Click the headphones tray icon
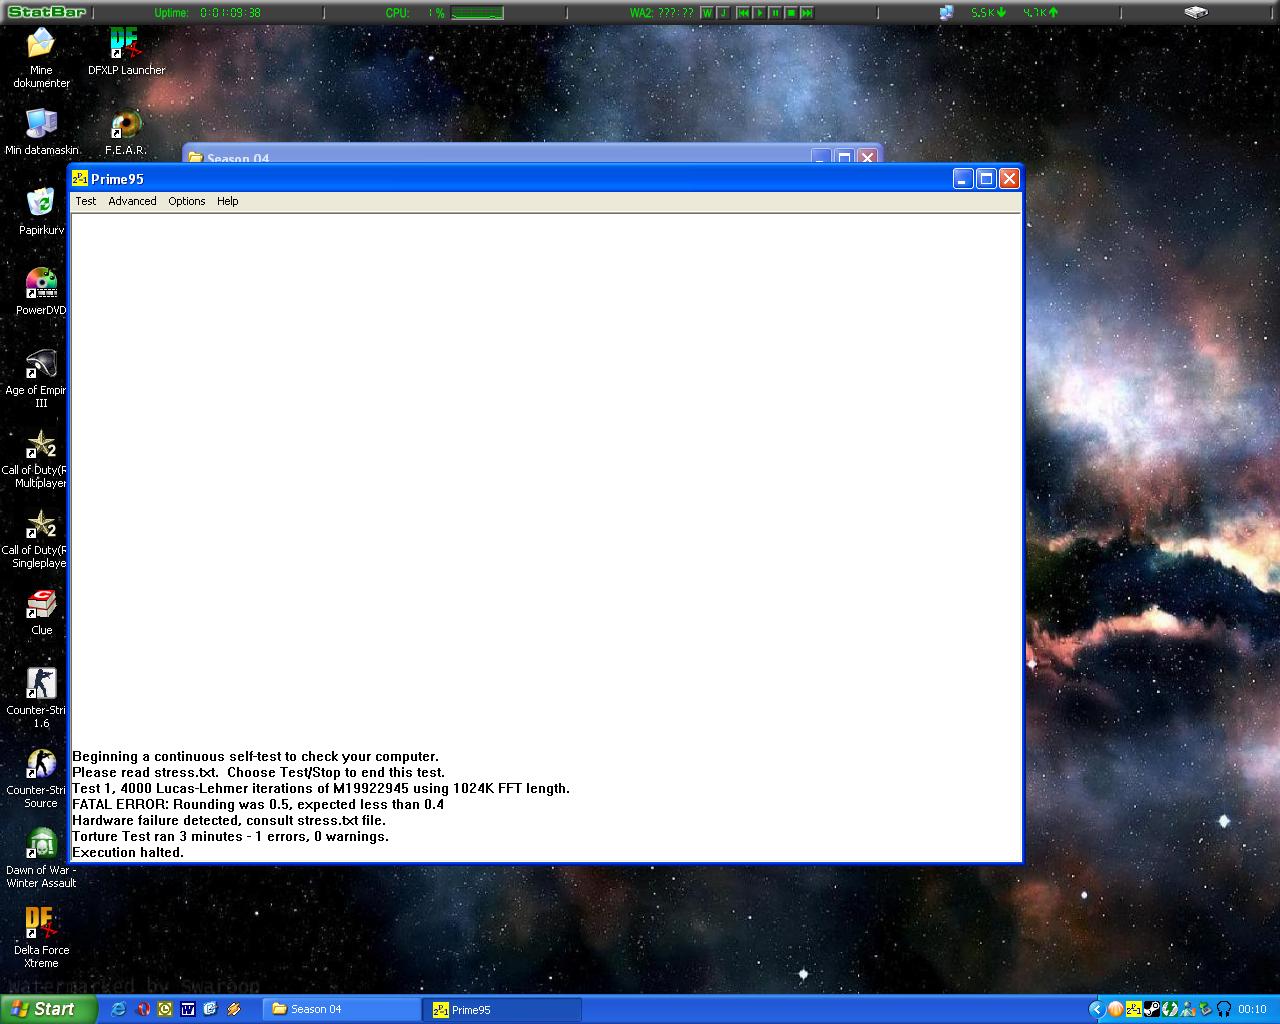 (x=1223, y=1009)
